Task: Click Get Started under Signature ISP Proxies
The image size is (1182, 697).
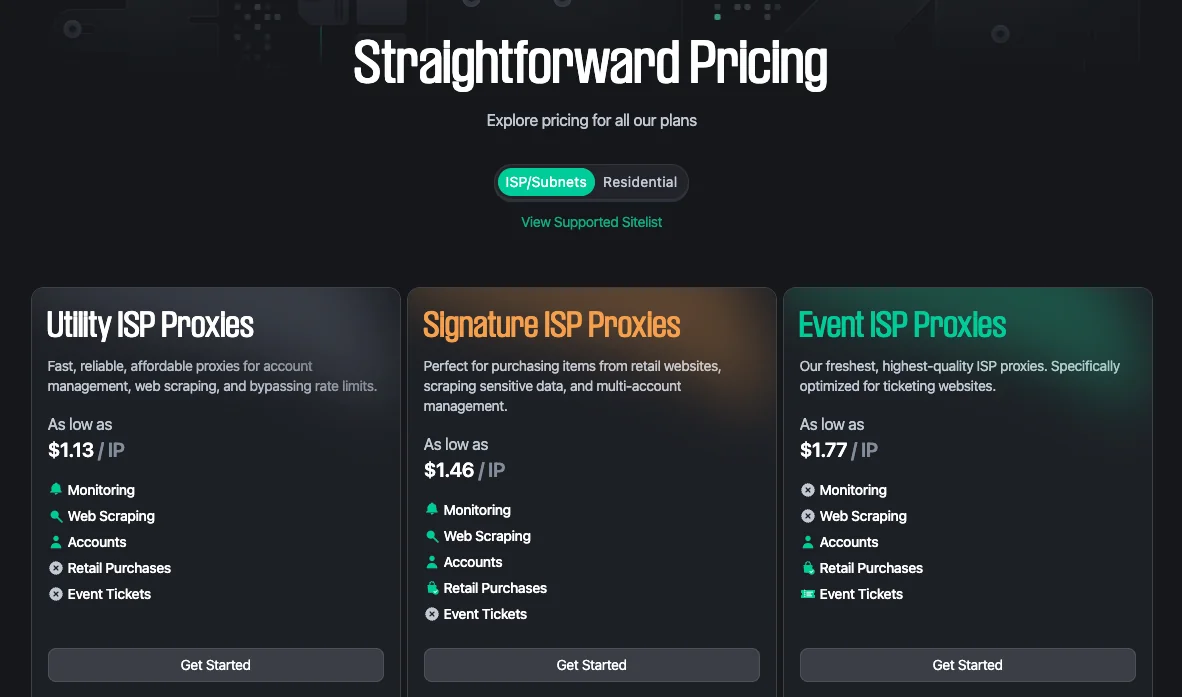Action: pyautogui.click(x=591, y=665)
